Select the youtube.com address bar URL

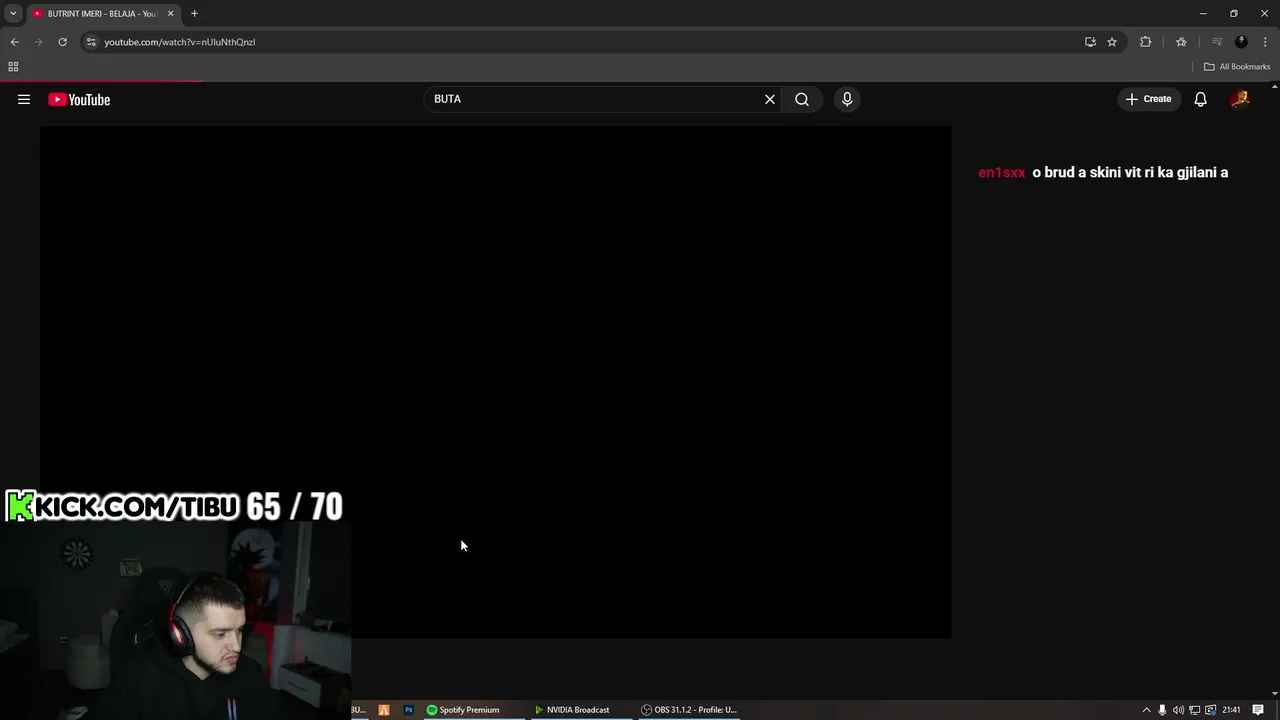[x=180, y=42]
